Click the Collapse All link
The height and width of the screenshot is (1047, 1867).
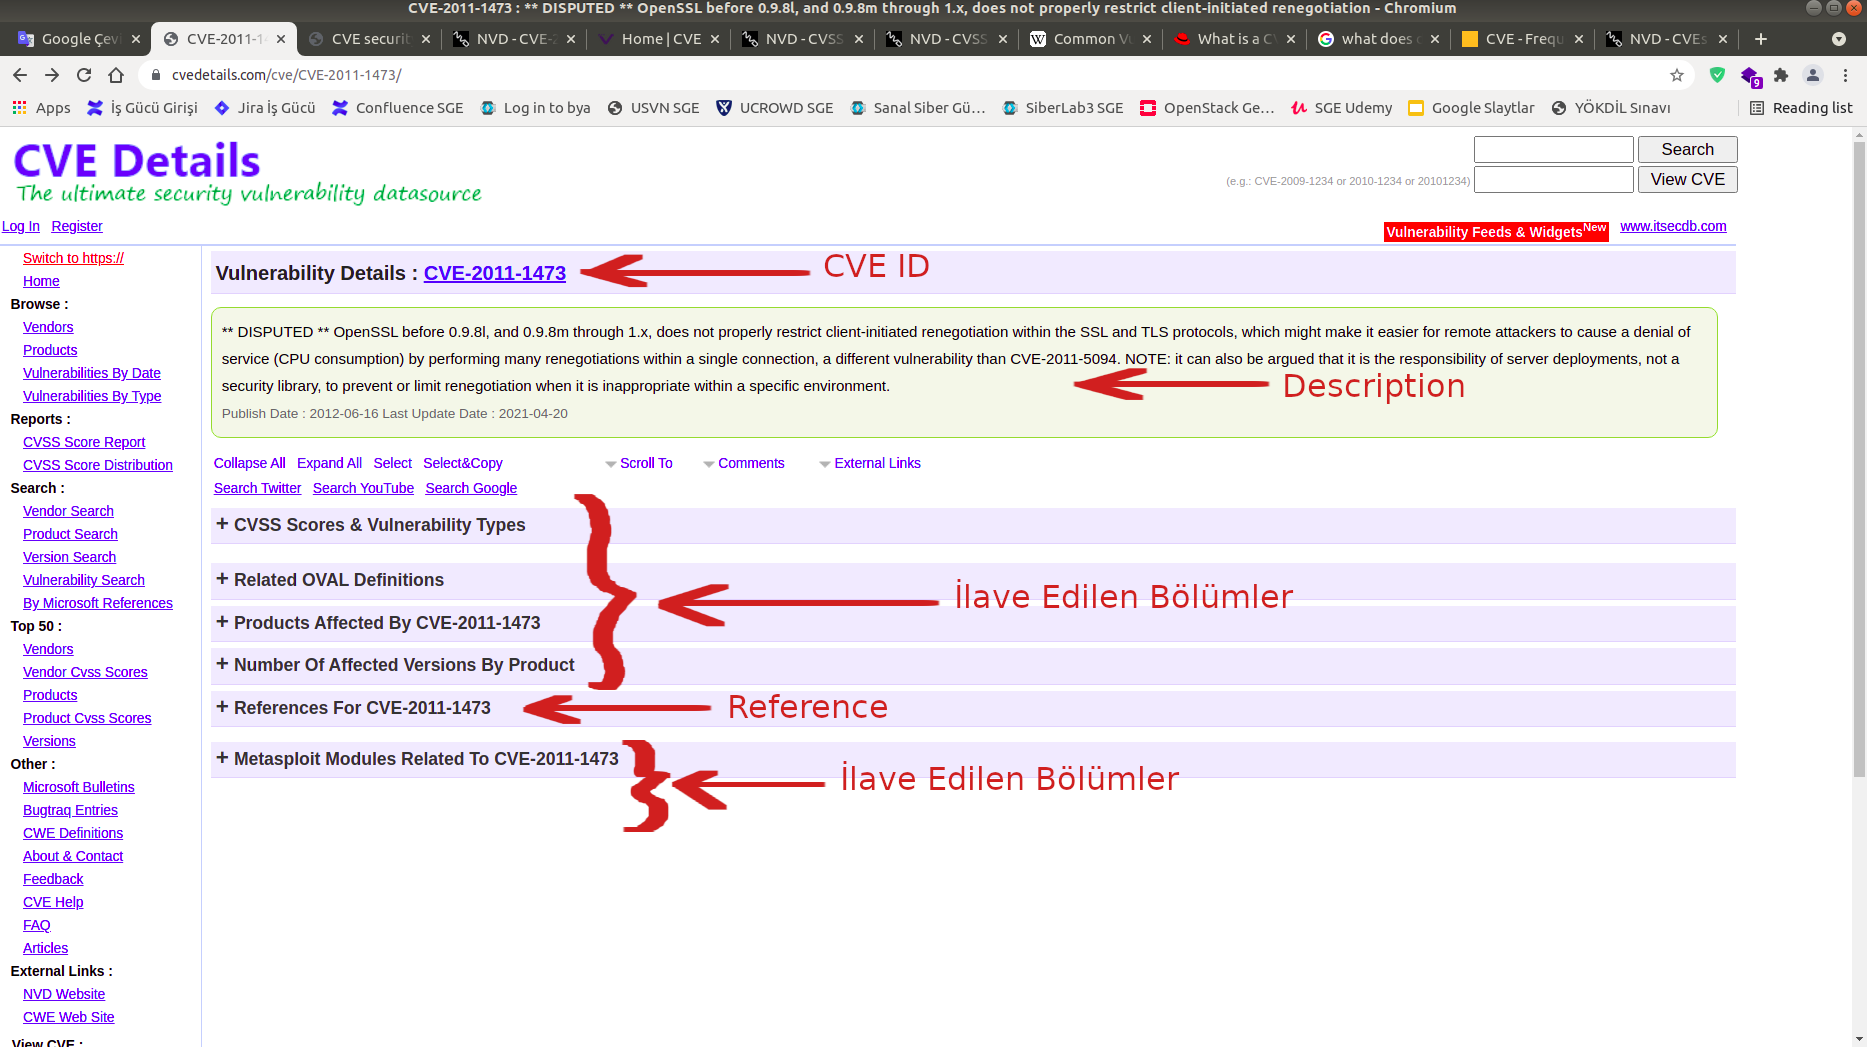(249, 463)
